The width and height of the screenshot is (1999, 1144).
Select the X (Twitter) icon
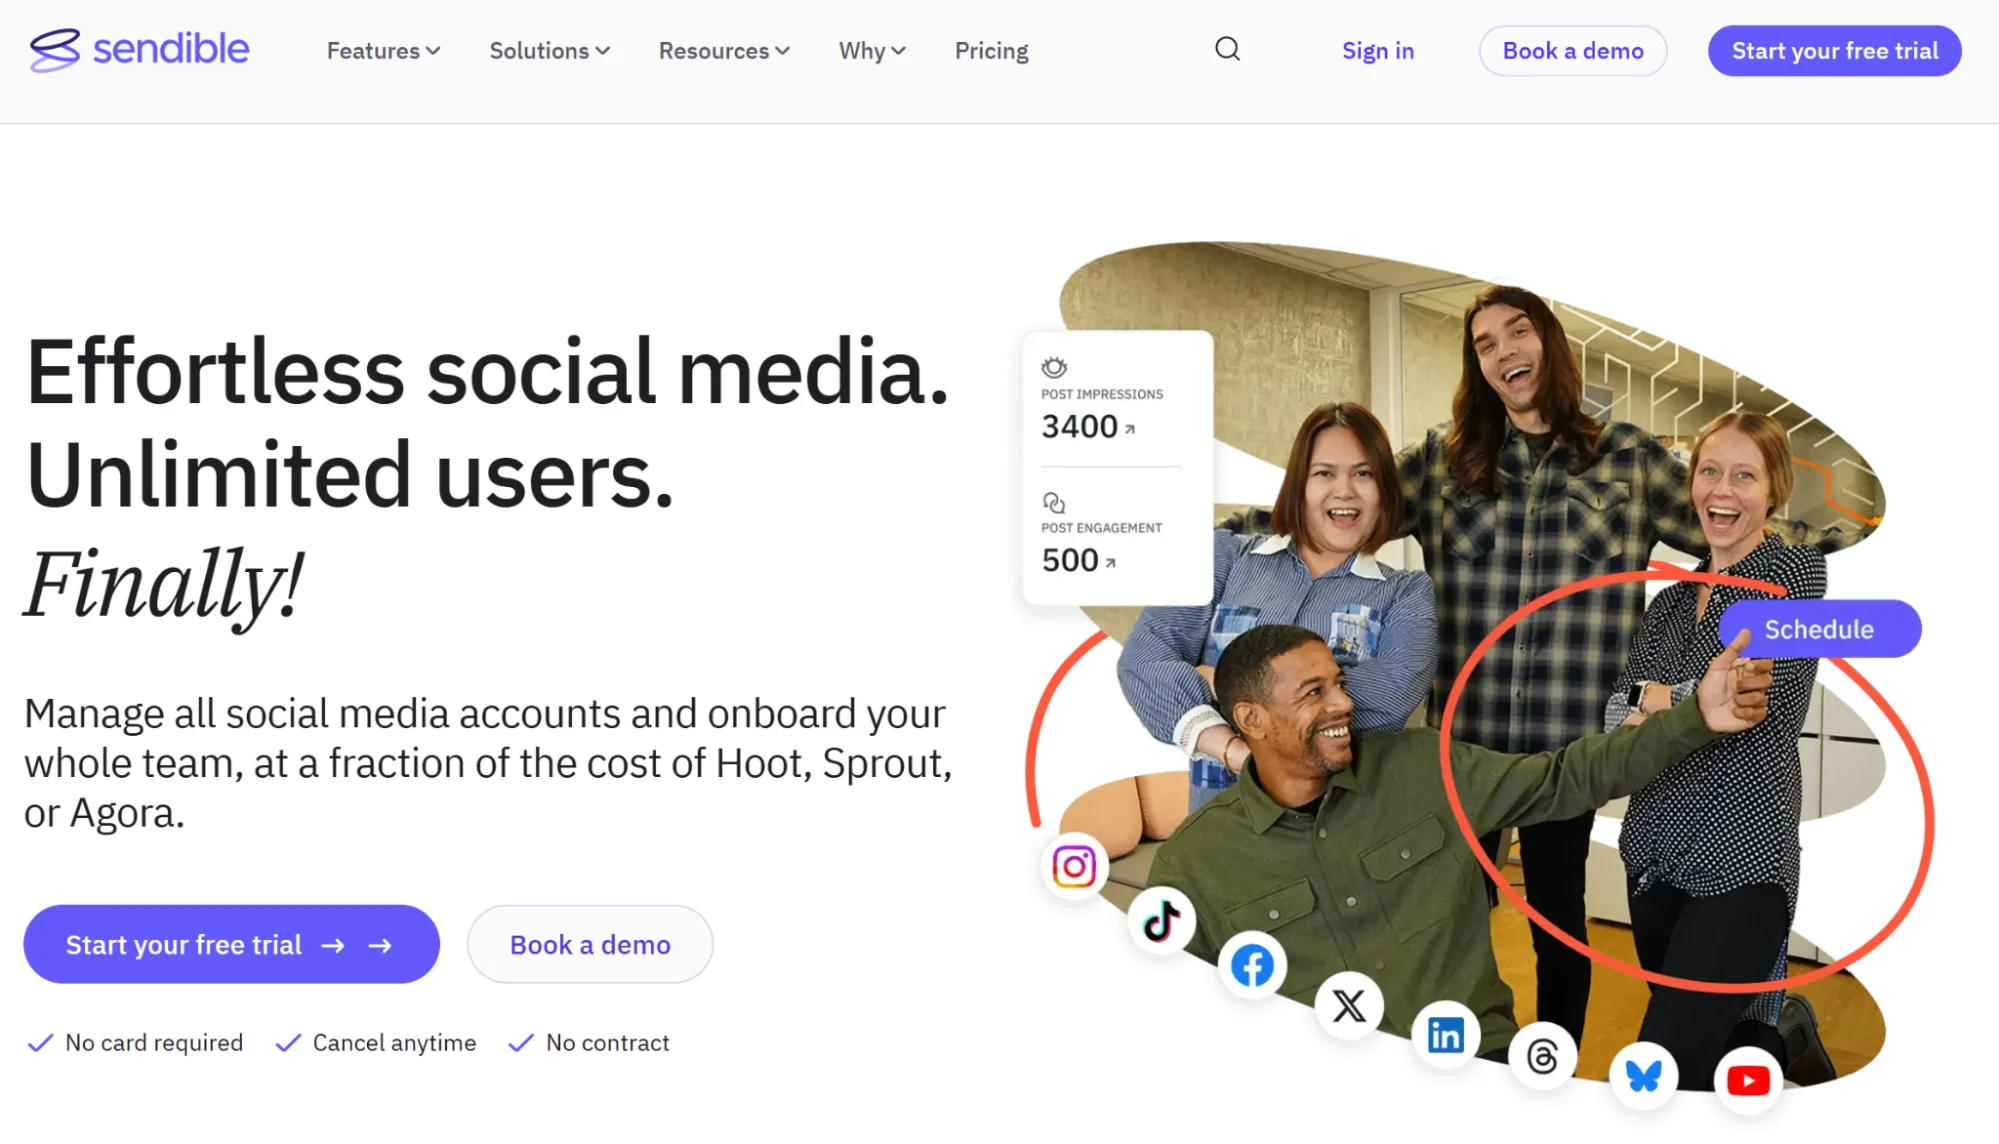[1349, 1005]
